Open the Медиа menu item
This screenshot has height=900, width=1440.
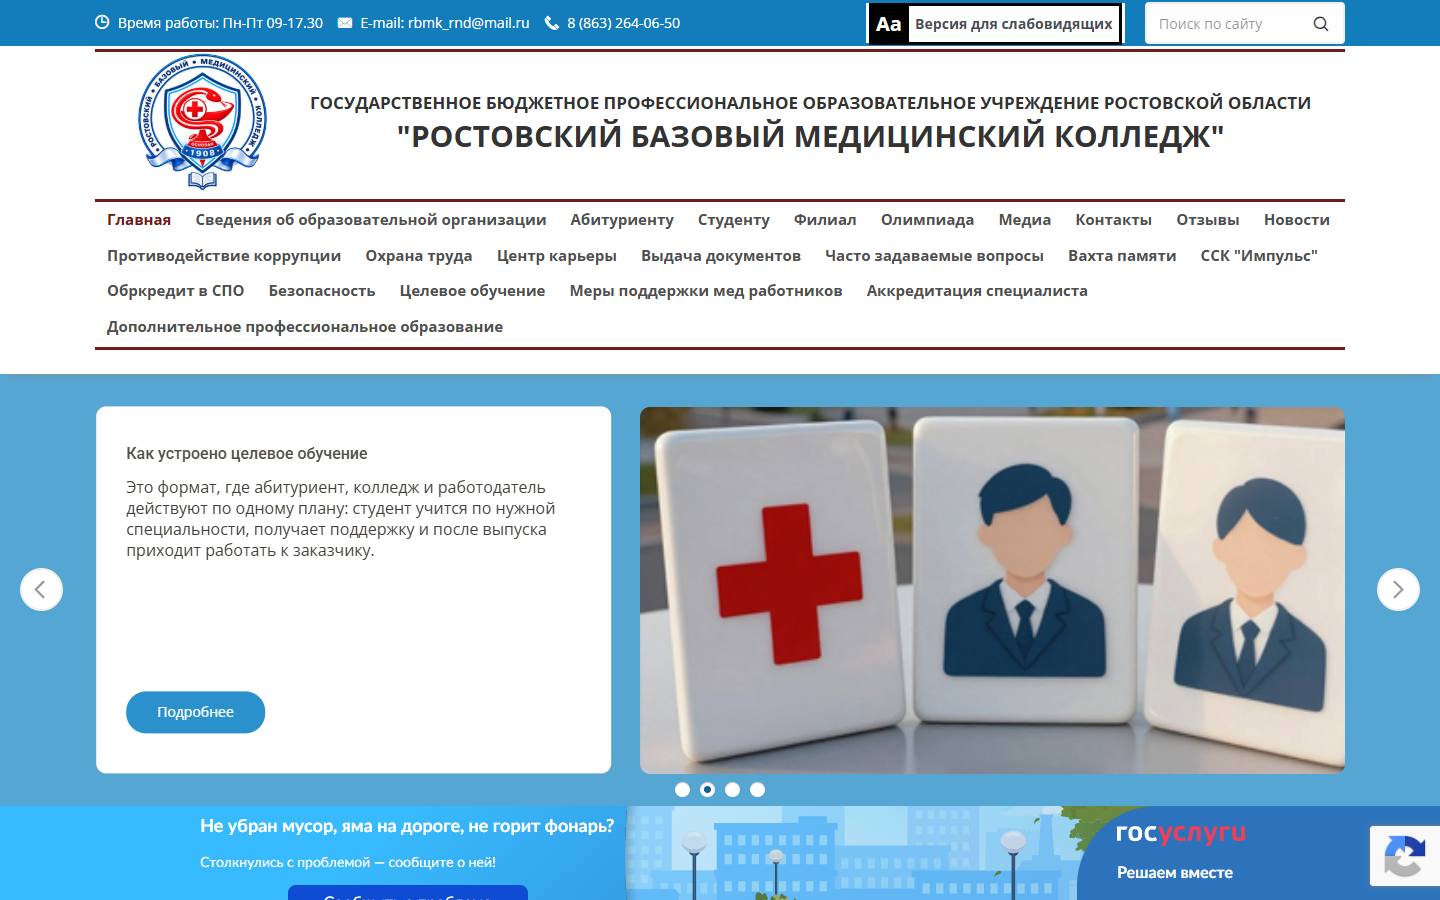1025,220
